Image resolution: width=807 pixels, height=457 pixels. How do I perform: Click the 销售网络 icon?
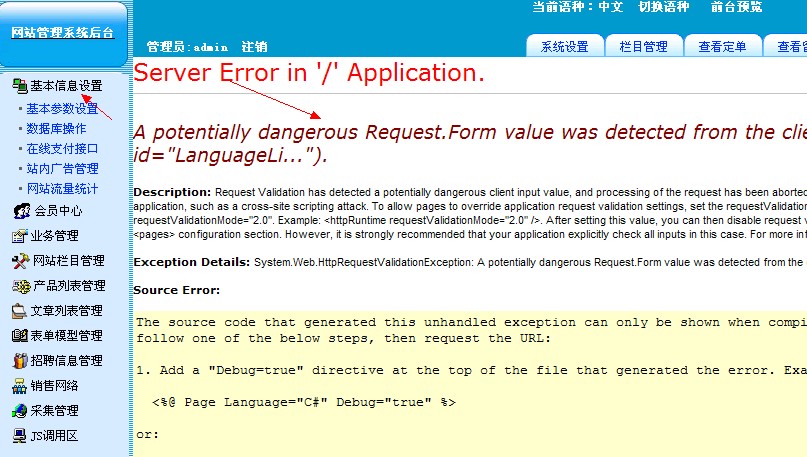coord(19,386)
